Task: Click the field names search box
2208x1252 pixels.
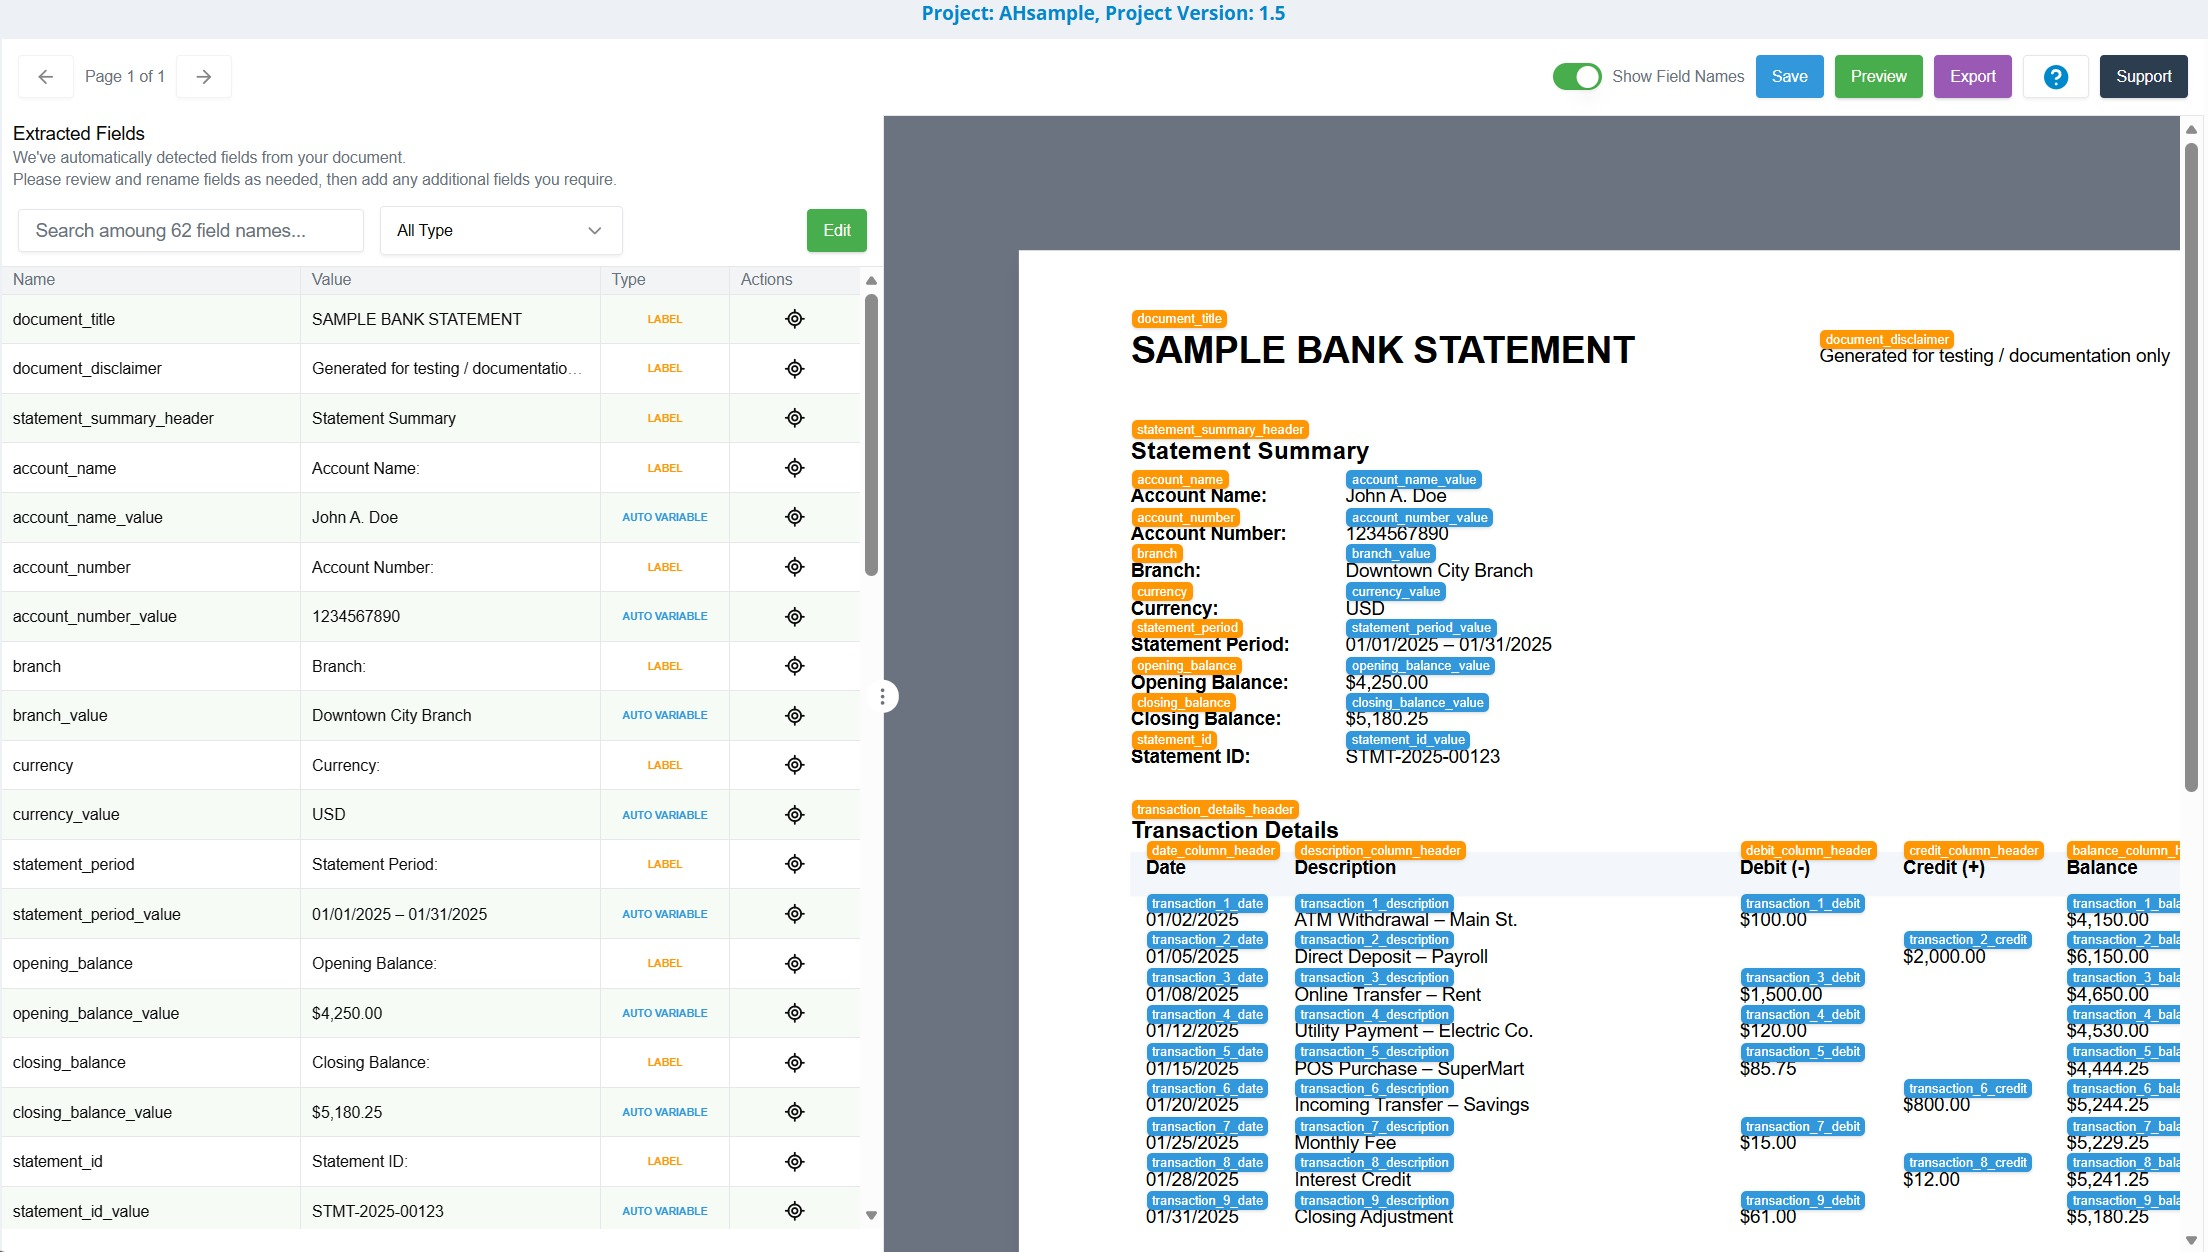Action: [191, 231]
